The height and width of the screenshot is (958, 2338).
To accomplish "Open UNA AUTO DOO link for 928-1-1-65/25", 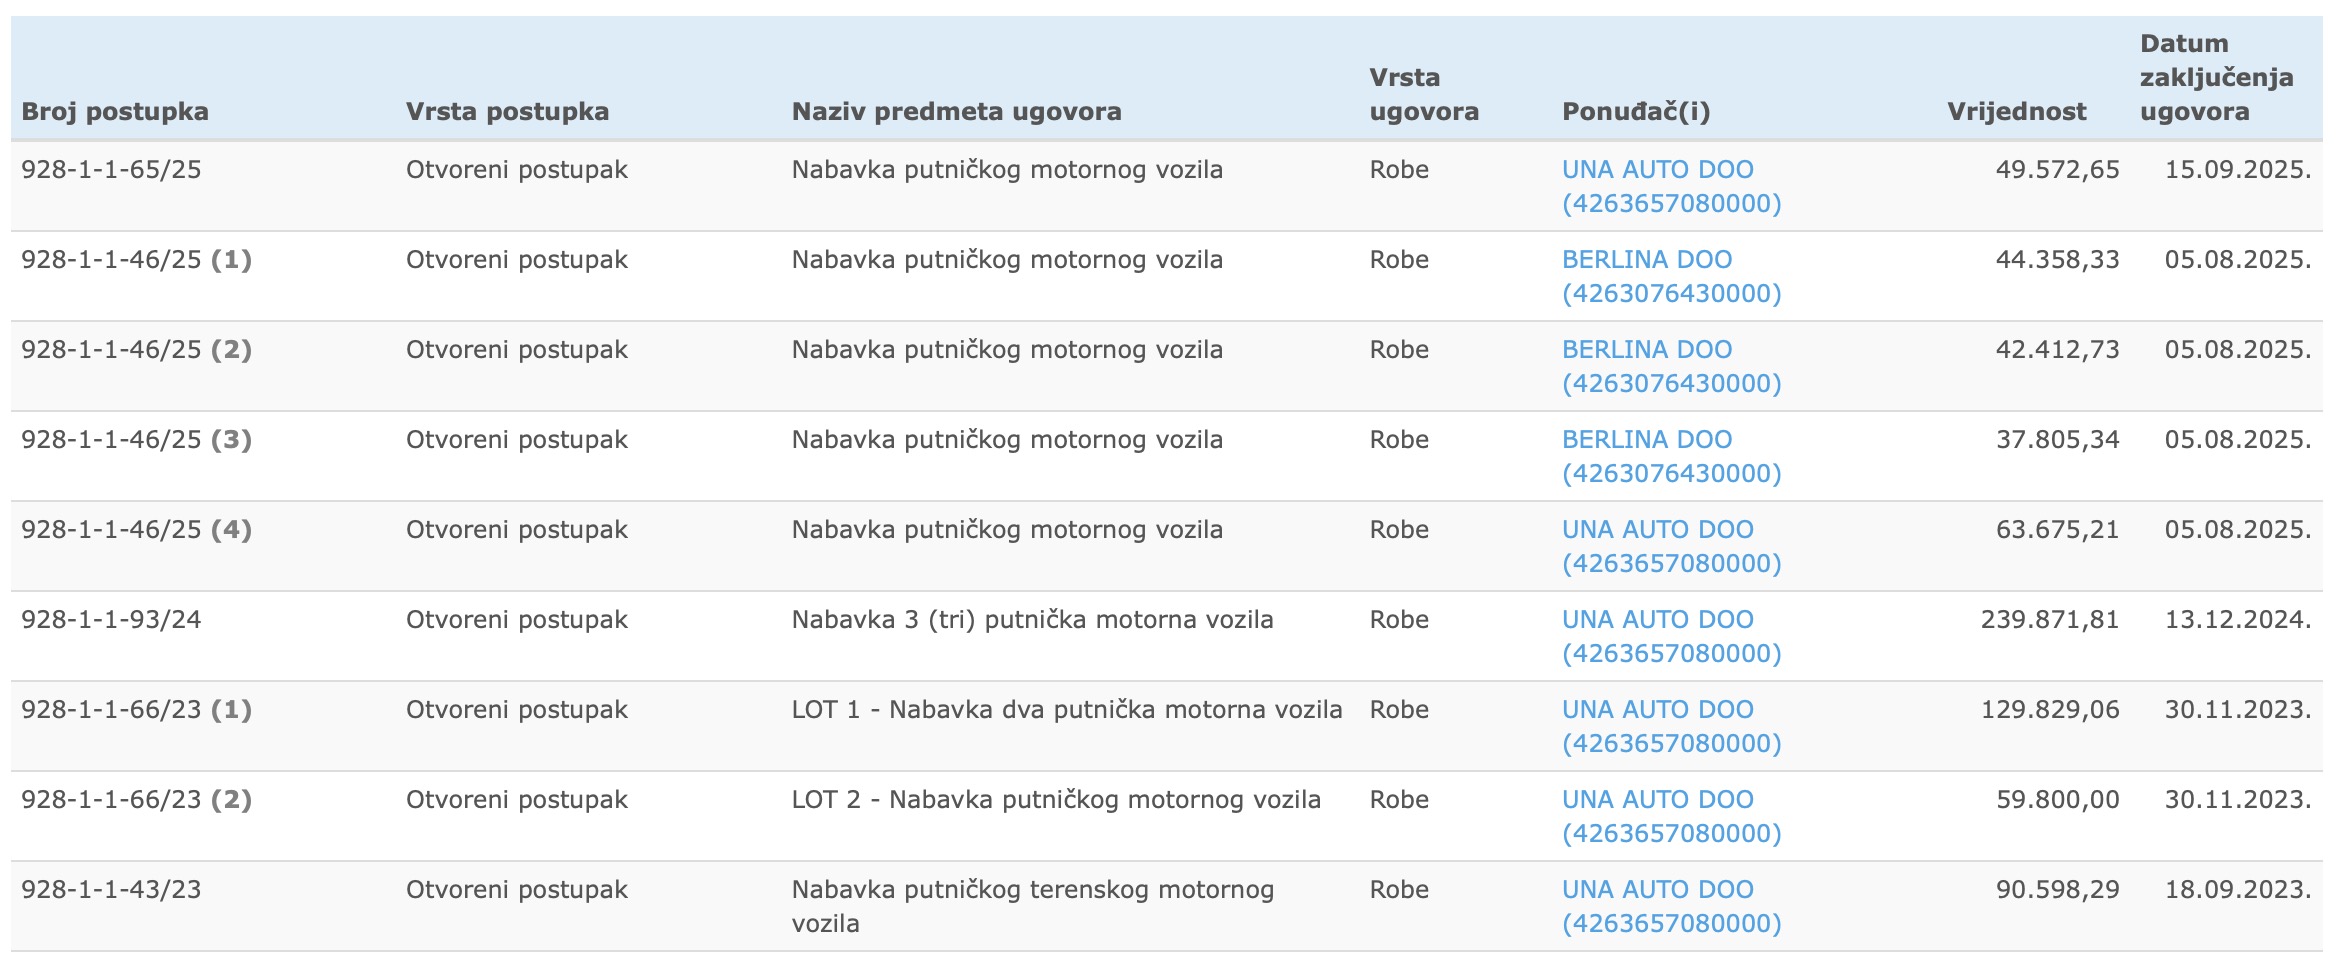I will (x=1671, y=186).
